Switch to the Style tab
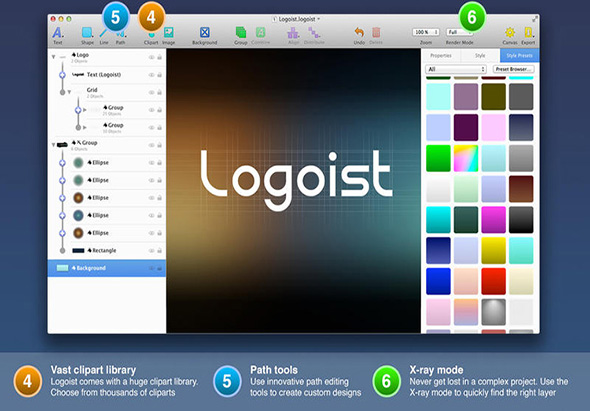The width and height of the screenshot is (590, 411). click(x=480, y=56)
